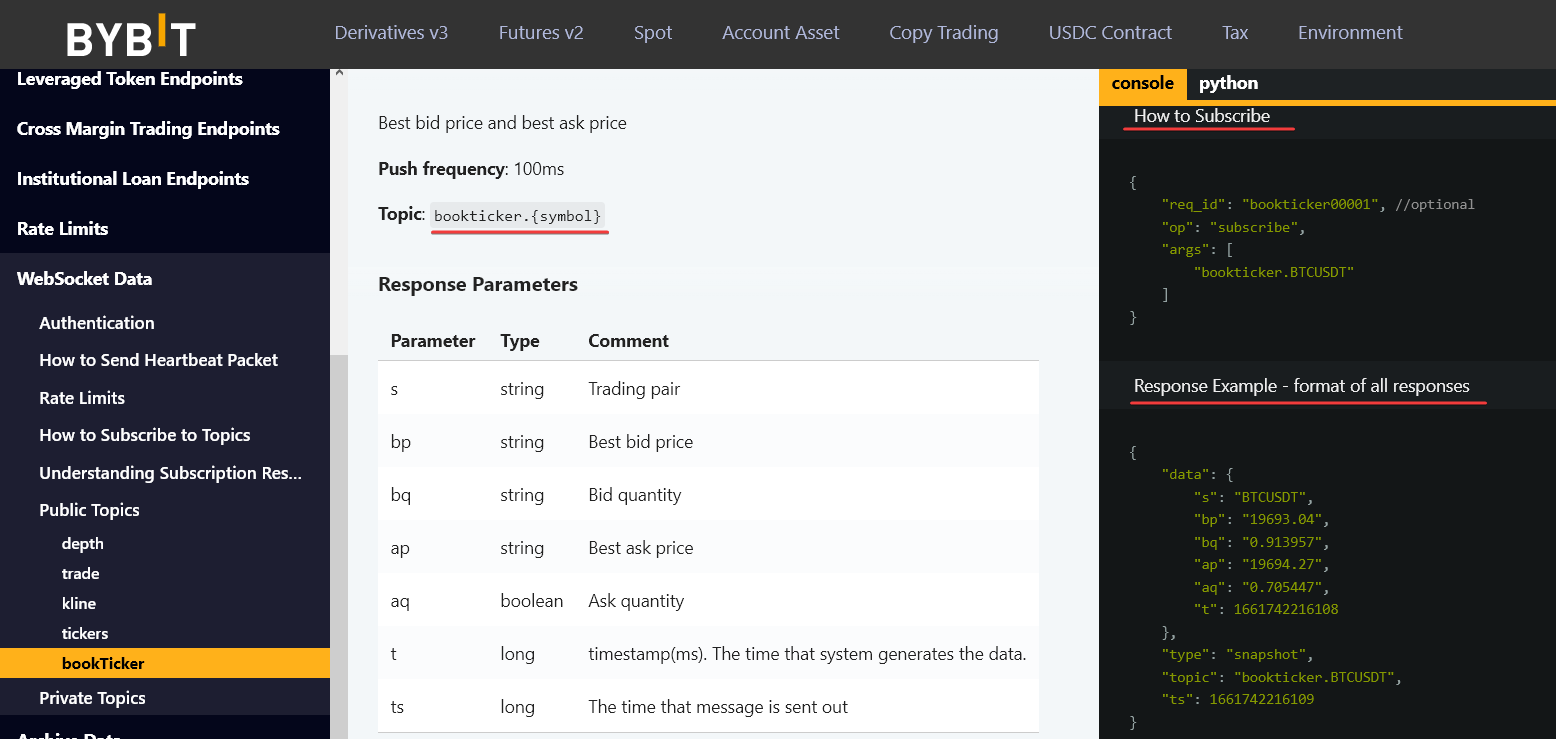This screenshot has height=739, width=1556.
Task: Go to Spot documentation
Action: (653, 33)
